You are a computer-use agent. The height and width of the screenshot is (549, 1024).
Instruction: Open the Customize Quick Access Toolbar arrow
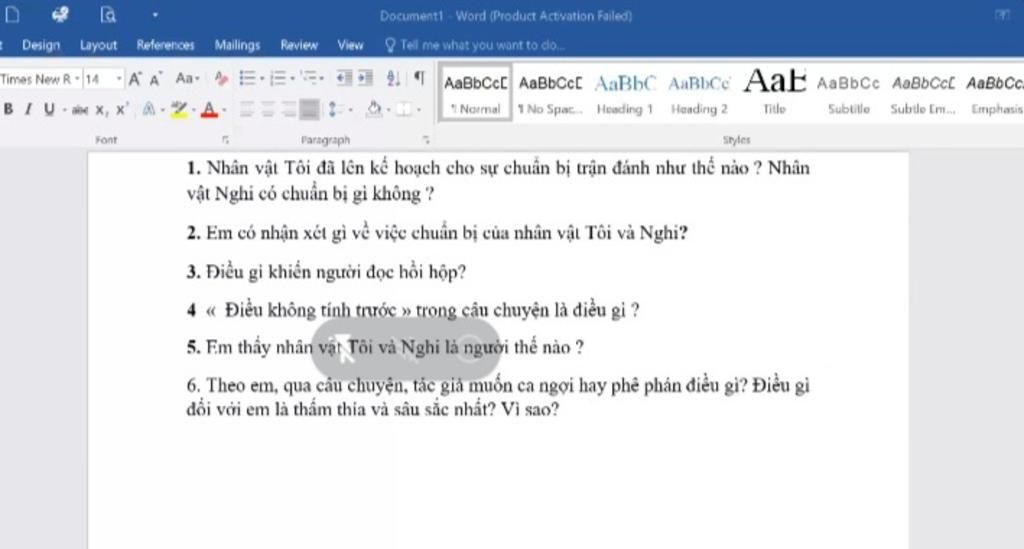[x=155, y=15]
